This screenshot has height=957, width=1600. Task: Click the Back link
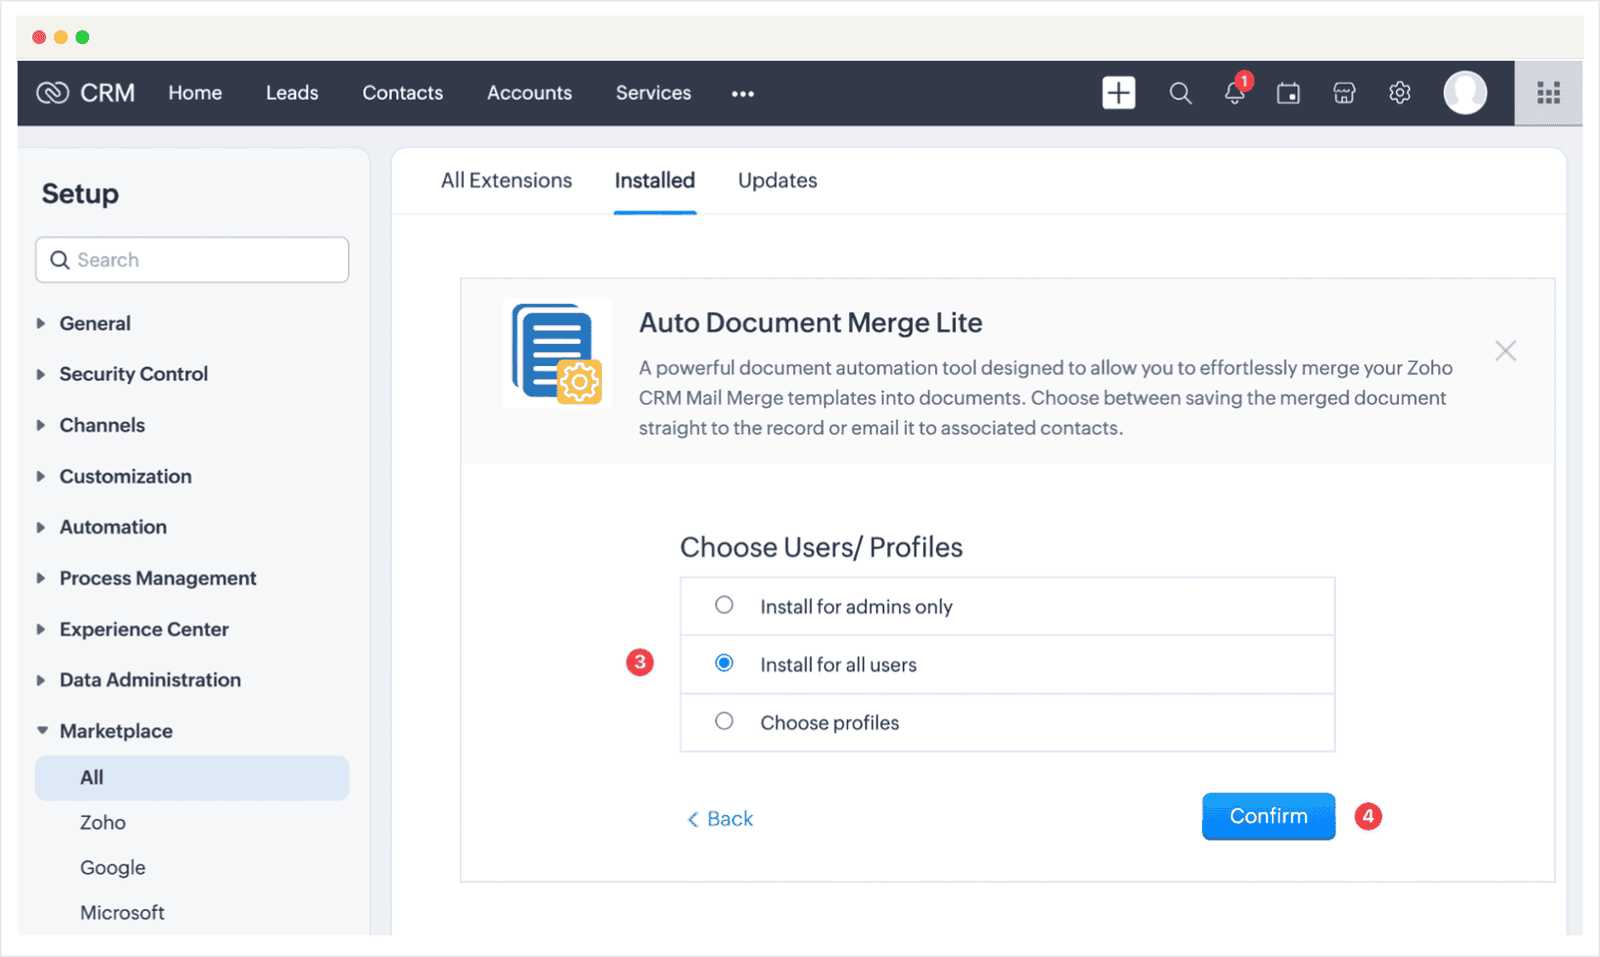coord(720,819)
